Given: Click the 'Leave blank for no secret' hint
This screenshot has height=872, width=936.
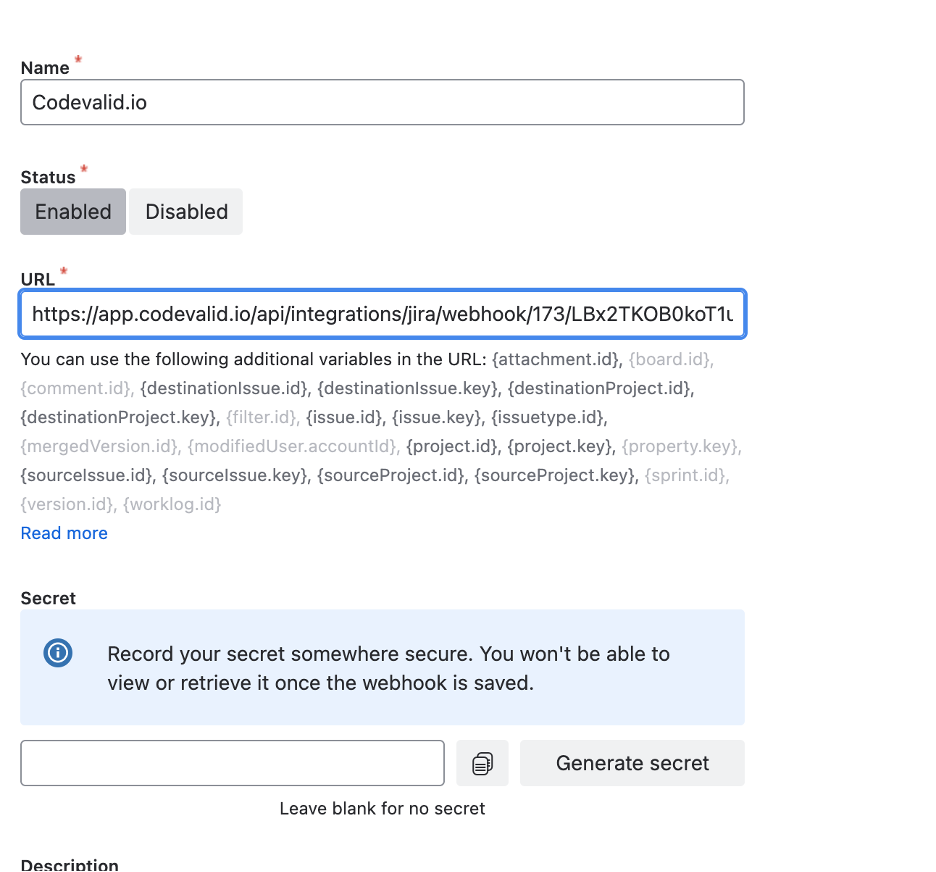Looking at the screenshot, I should tap(382, 809).
